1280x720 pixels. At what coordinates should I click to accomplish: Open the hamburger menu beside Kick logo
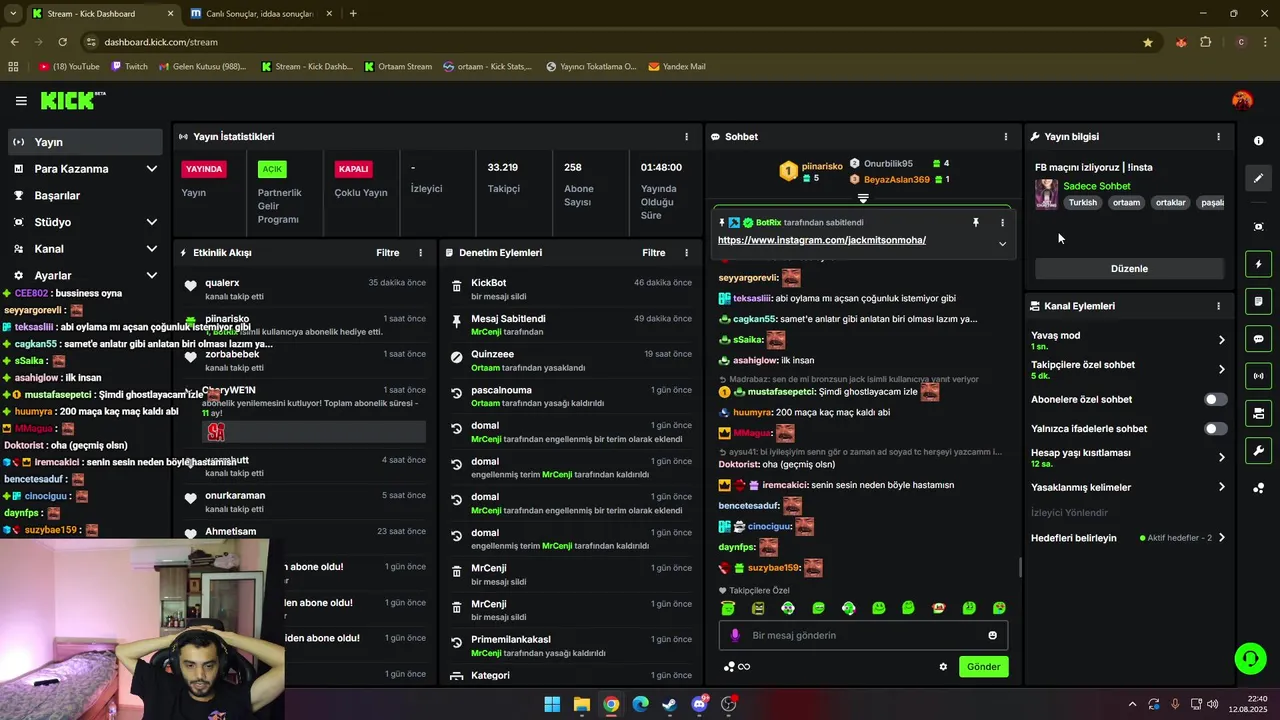[21, 101]
